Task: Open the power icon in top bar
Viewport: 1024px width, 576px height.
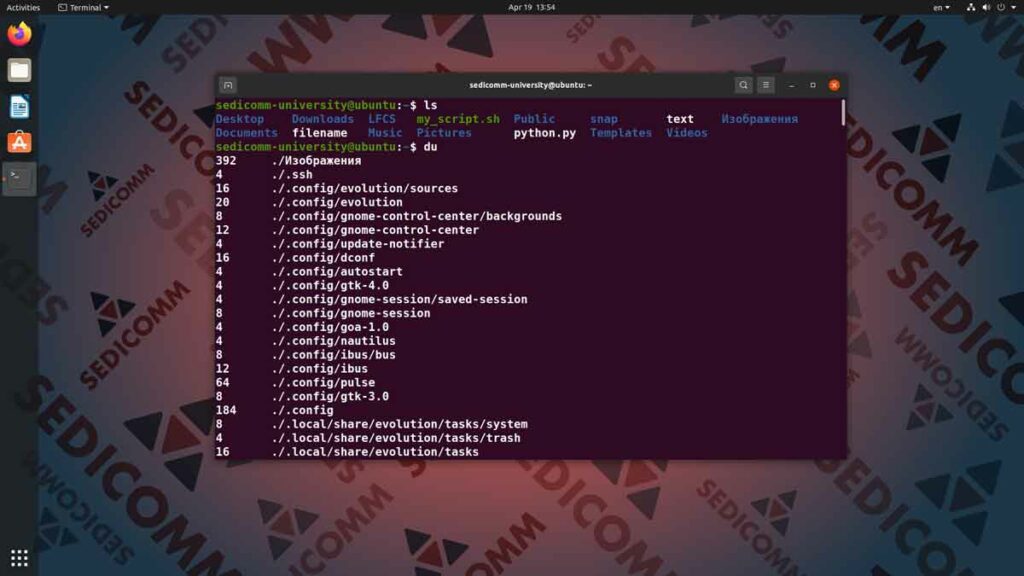Action: tap(1000, 7)
